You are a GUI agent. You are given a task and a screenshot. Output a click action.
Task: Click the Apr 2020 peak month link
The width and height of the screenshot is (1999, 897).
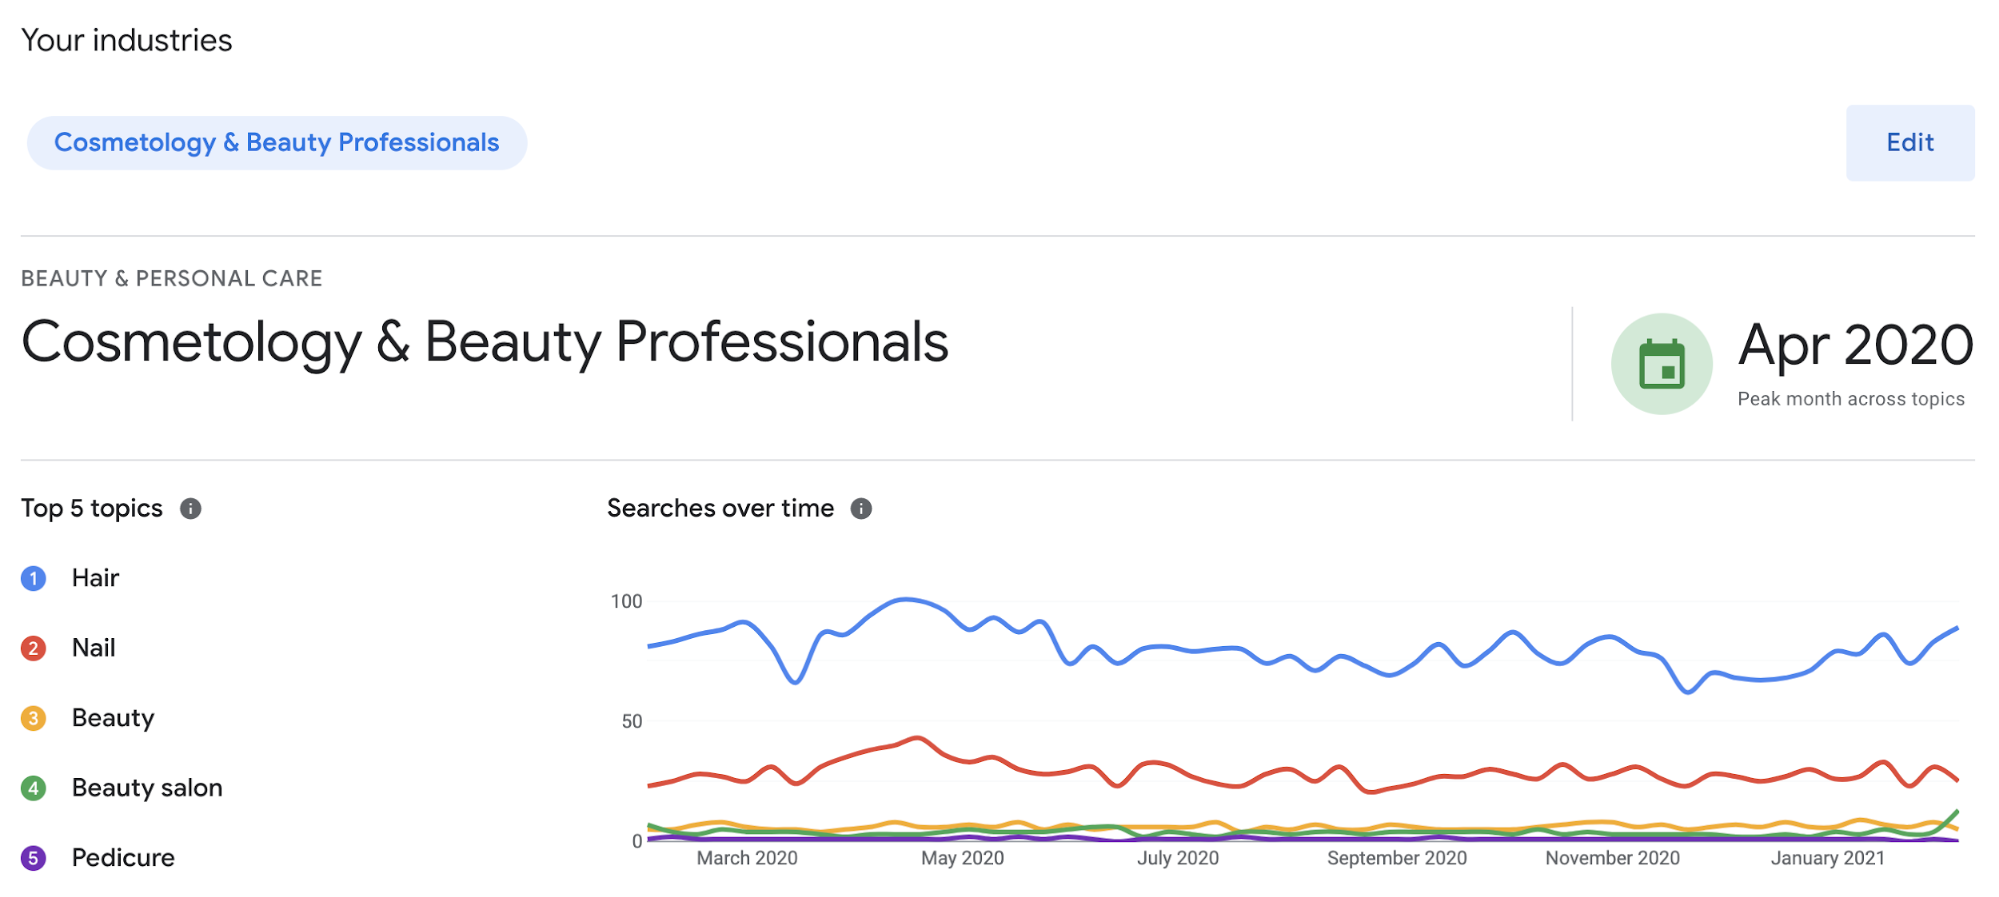pyautogui.click(x=1855, y=346)
